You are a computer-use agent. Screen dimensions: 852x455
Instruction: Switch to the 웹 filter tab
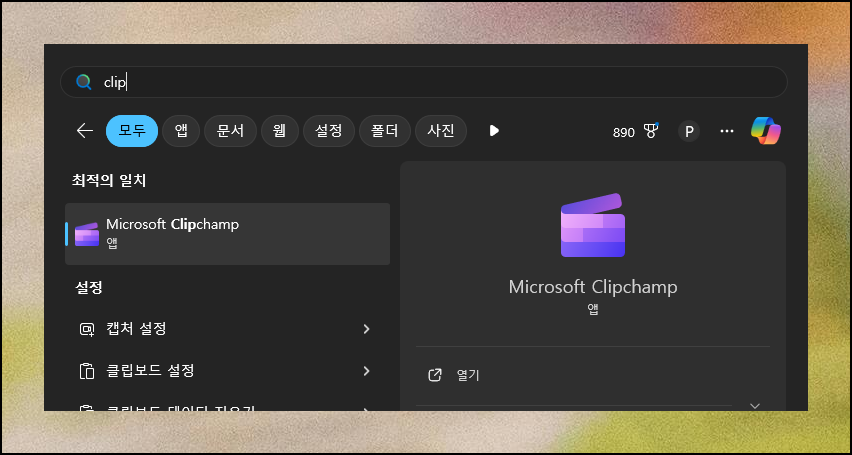click(280, 131)
